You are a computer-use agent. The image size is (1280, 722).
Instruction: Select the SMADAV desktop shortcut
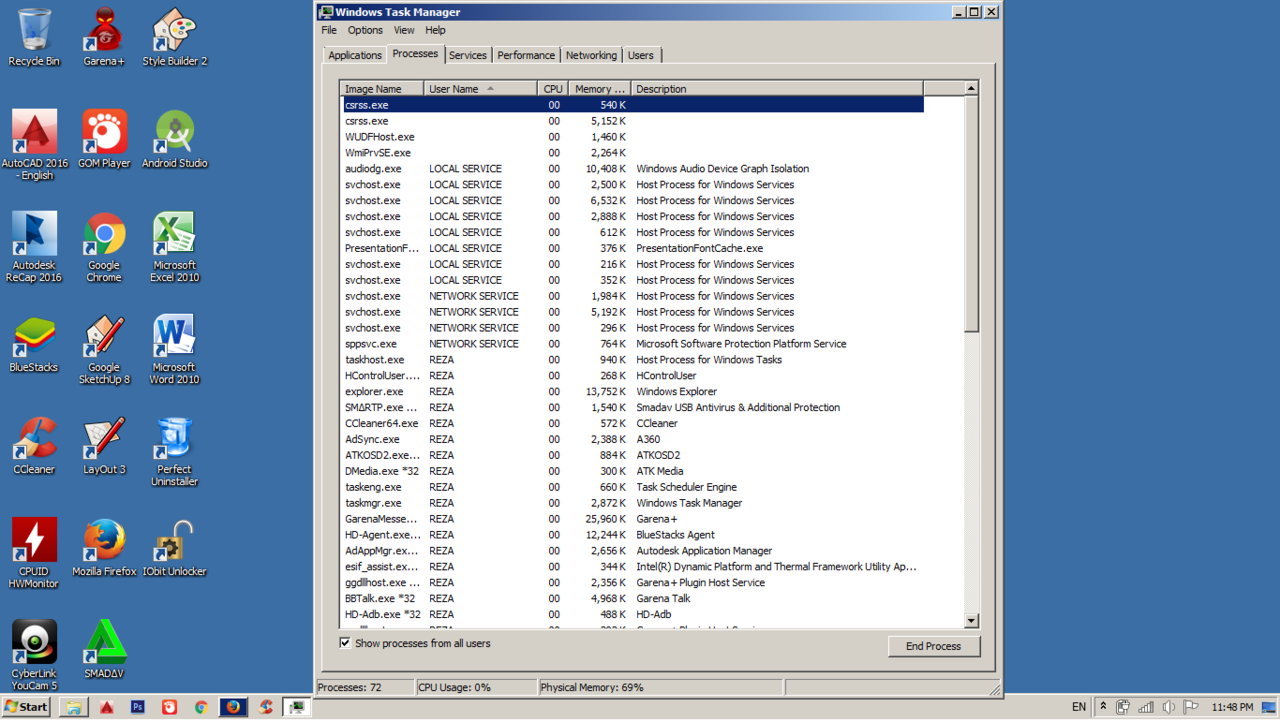(x=104, y=649)
